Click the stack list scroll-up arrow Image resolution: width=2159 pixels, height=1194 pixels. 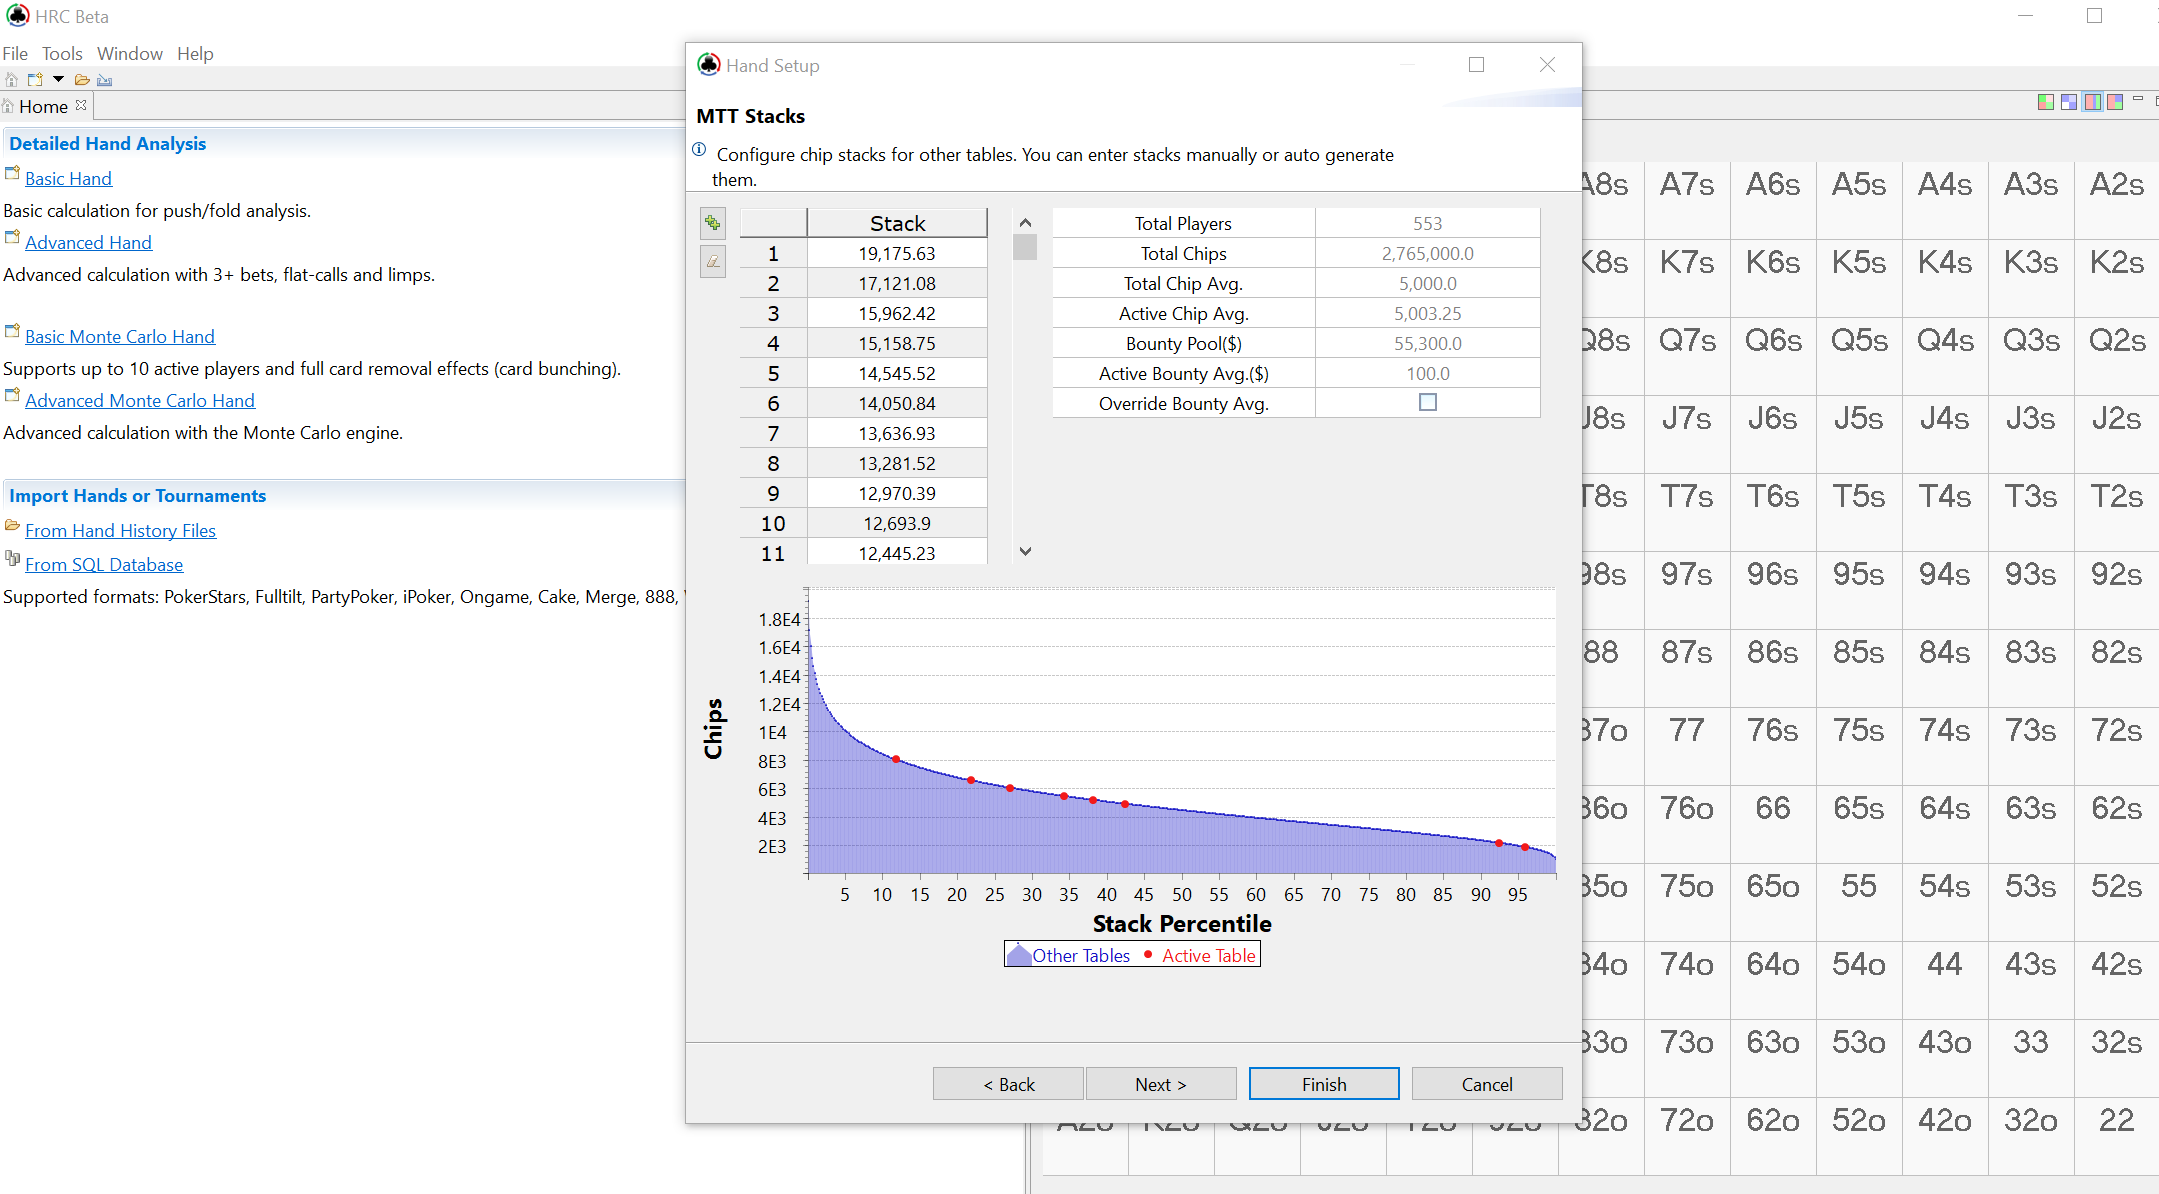coord(1025,223)
